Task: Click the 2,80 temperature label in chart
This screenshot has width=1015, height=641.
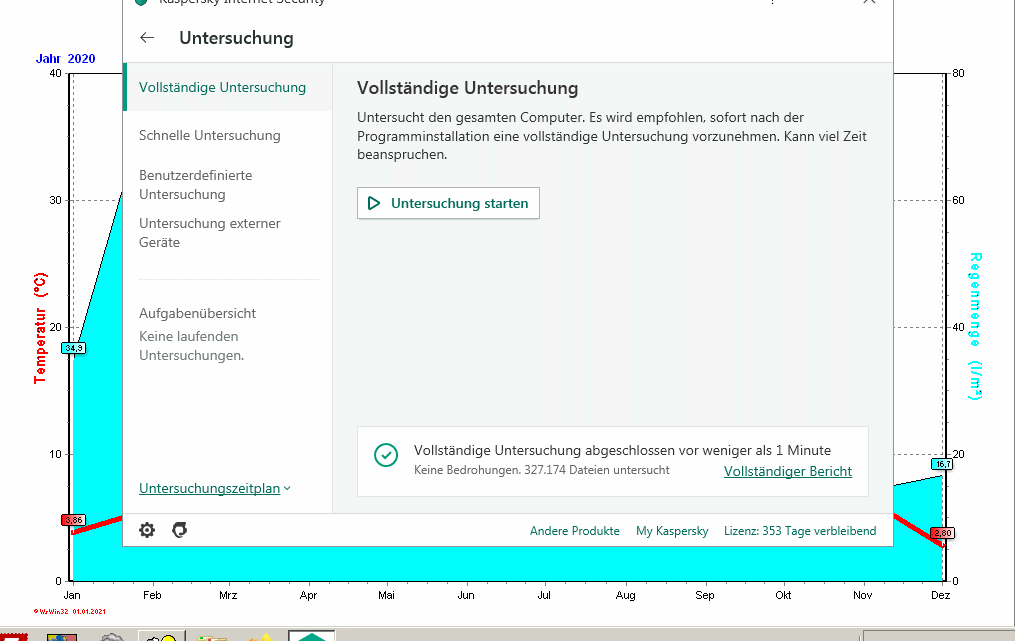Action: (x=942, y=533)
